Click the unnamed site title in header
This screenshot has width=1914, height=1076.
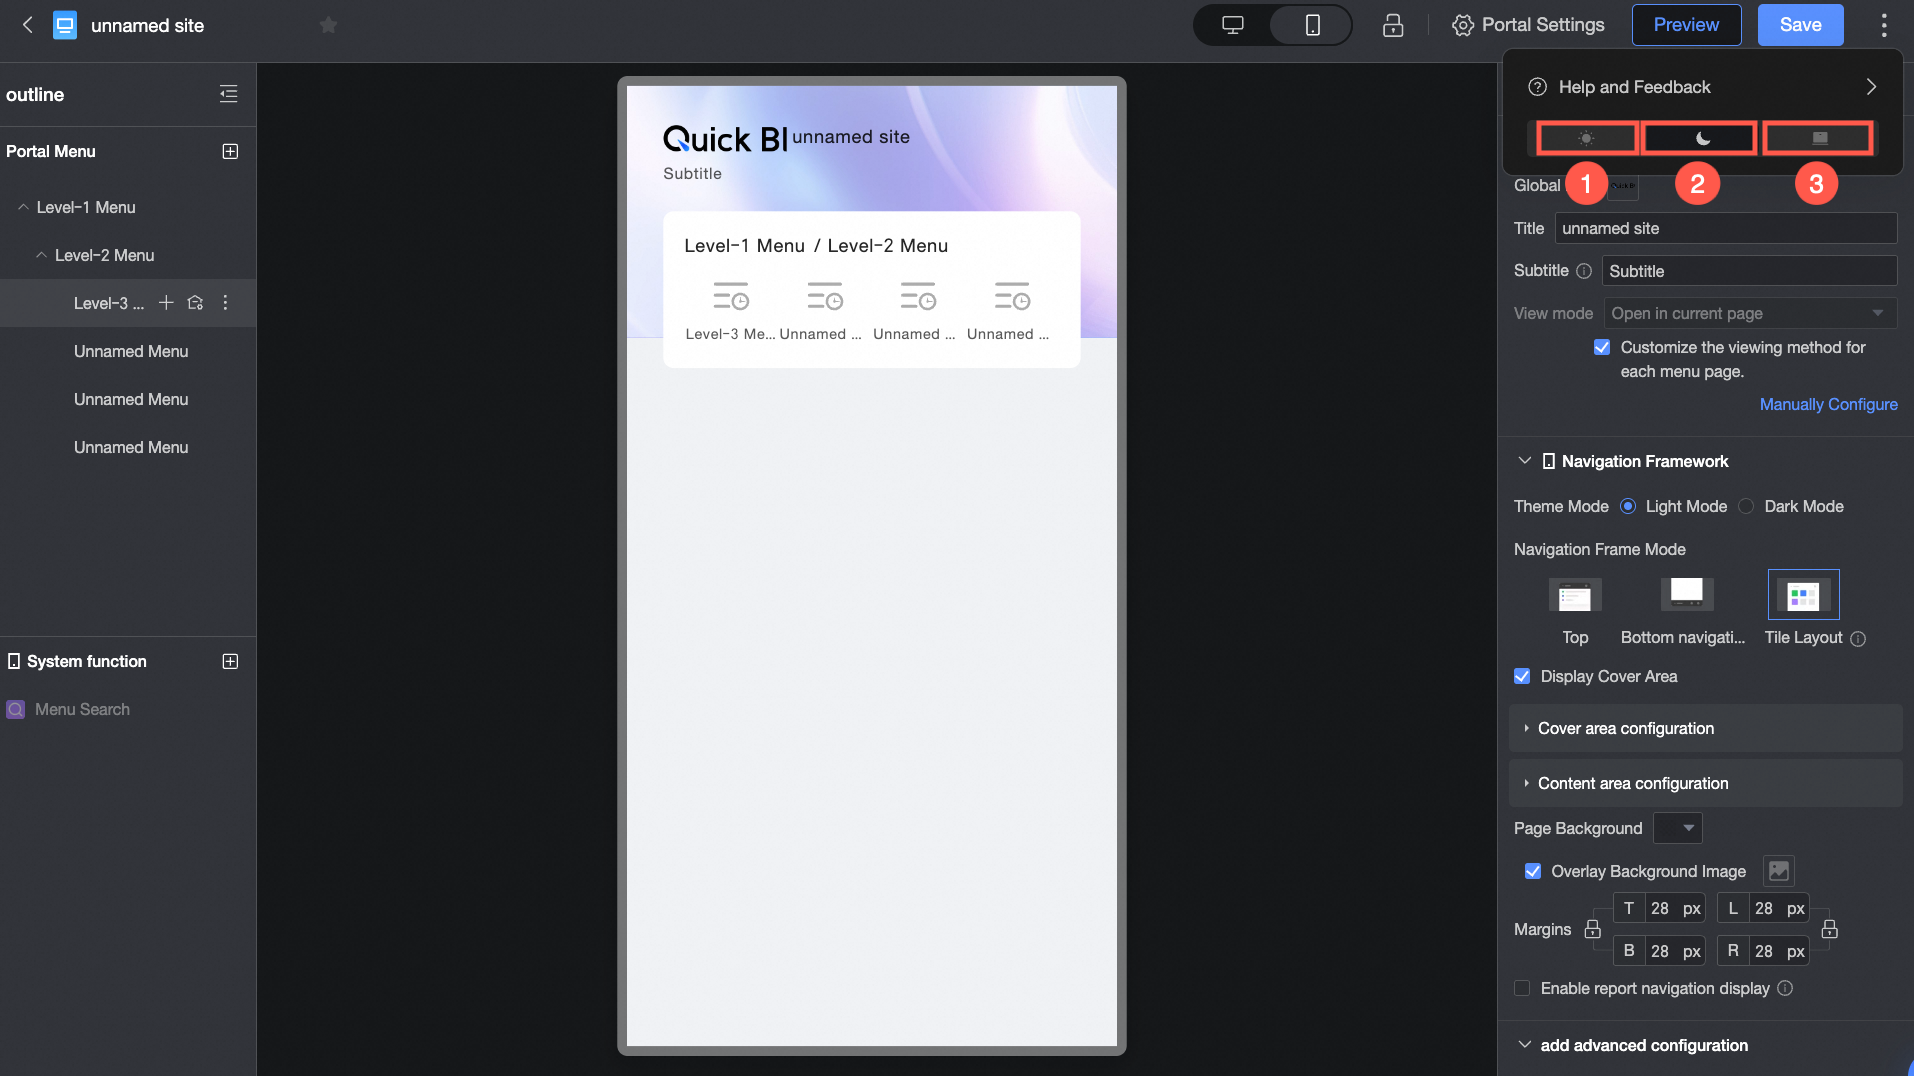147,25
